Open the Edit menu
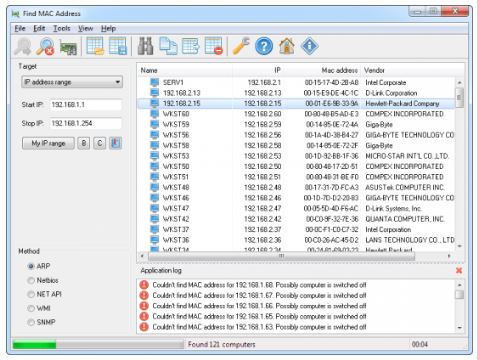The image size is (477, 360). tap(39, 28)
